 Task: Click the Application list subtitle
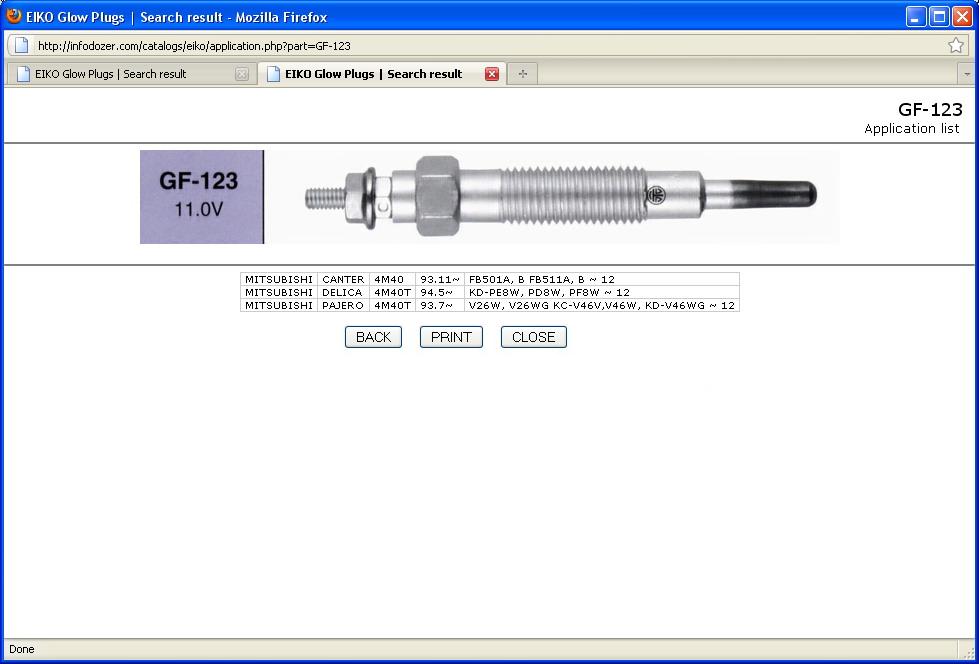[912, 129]
